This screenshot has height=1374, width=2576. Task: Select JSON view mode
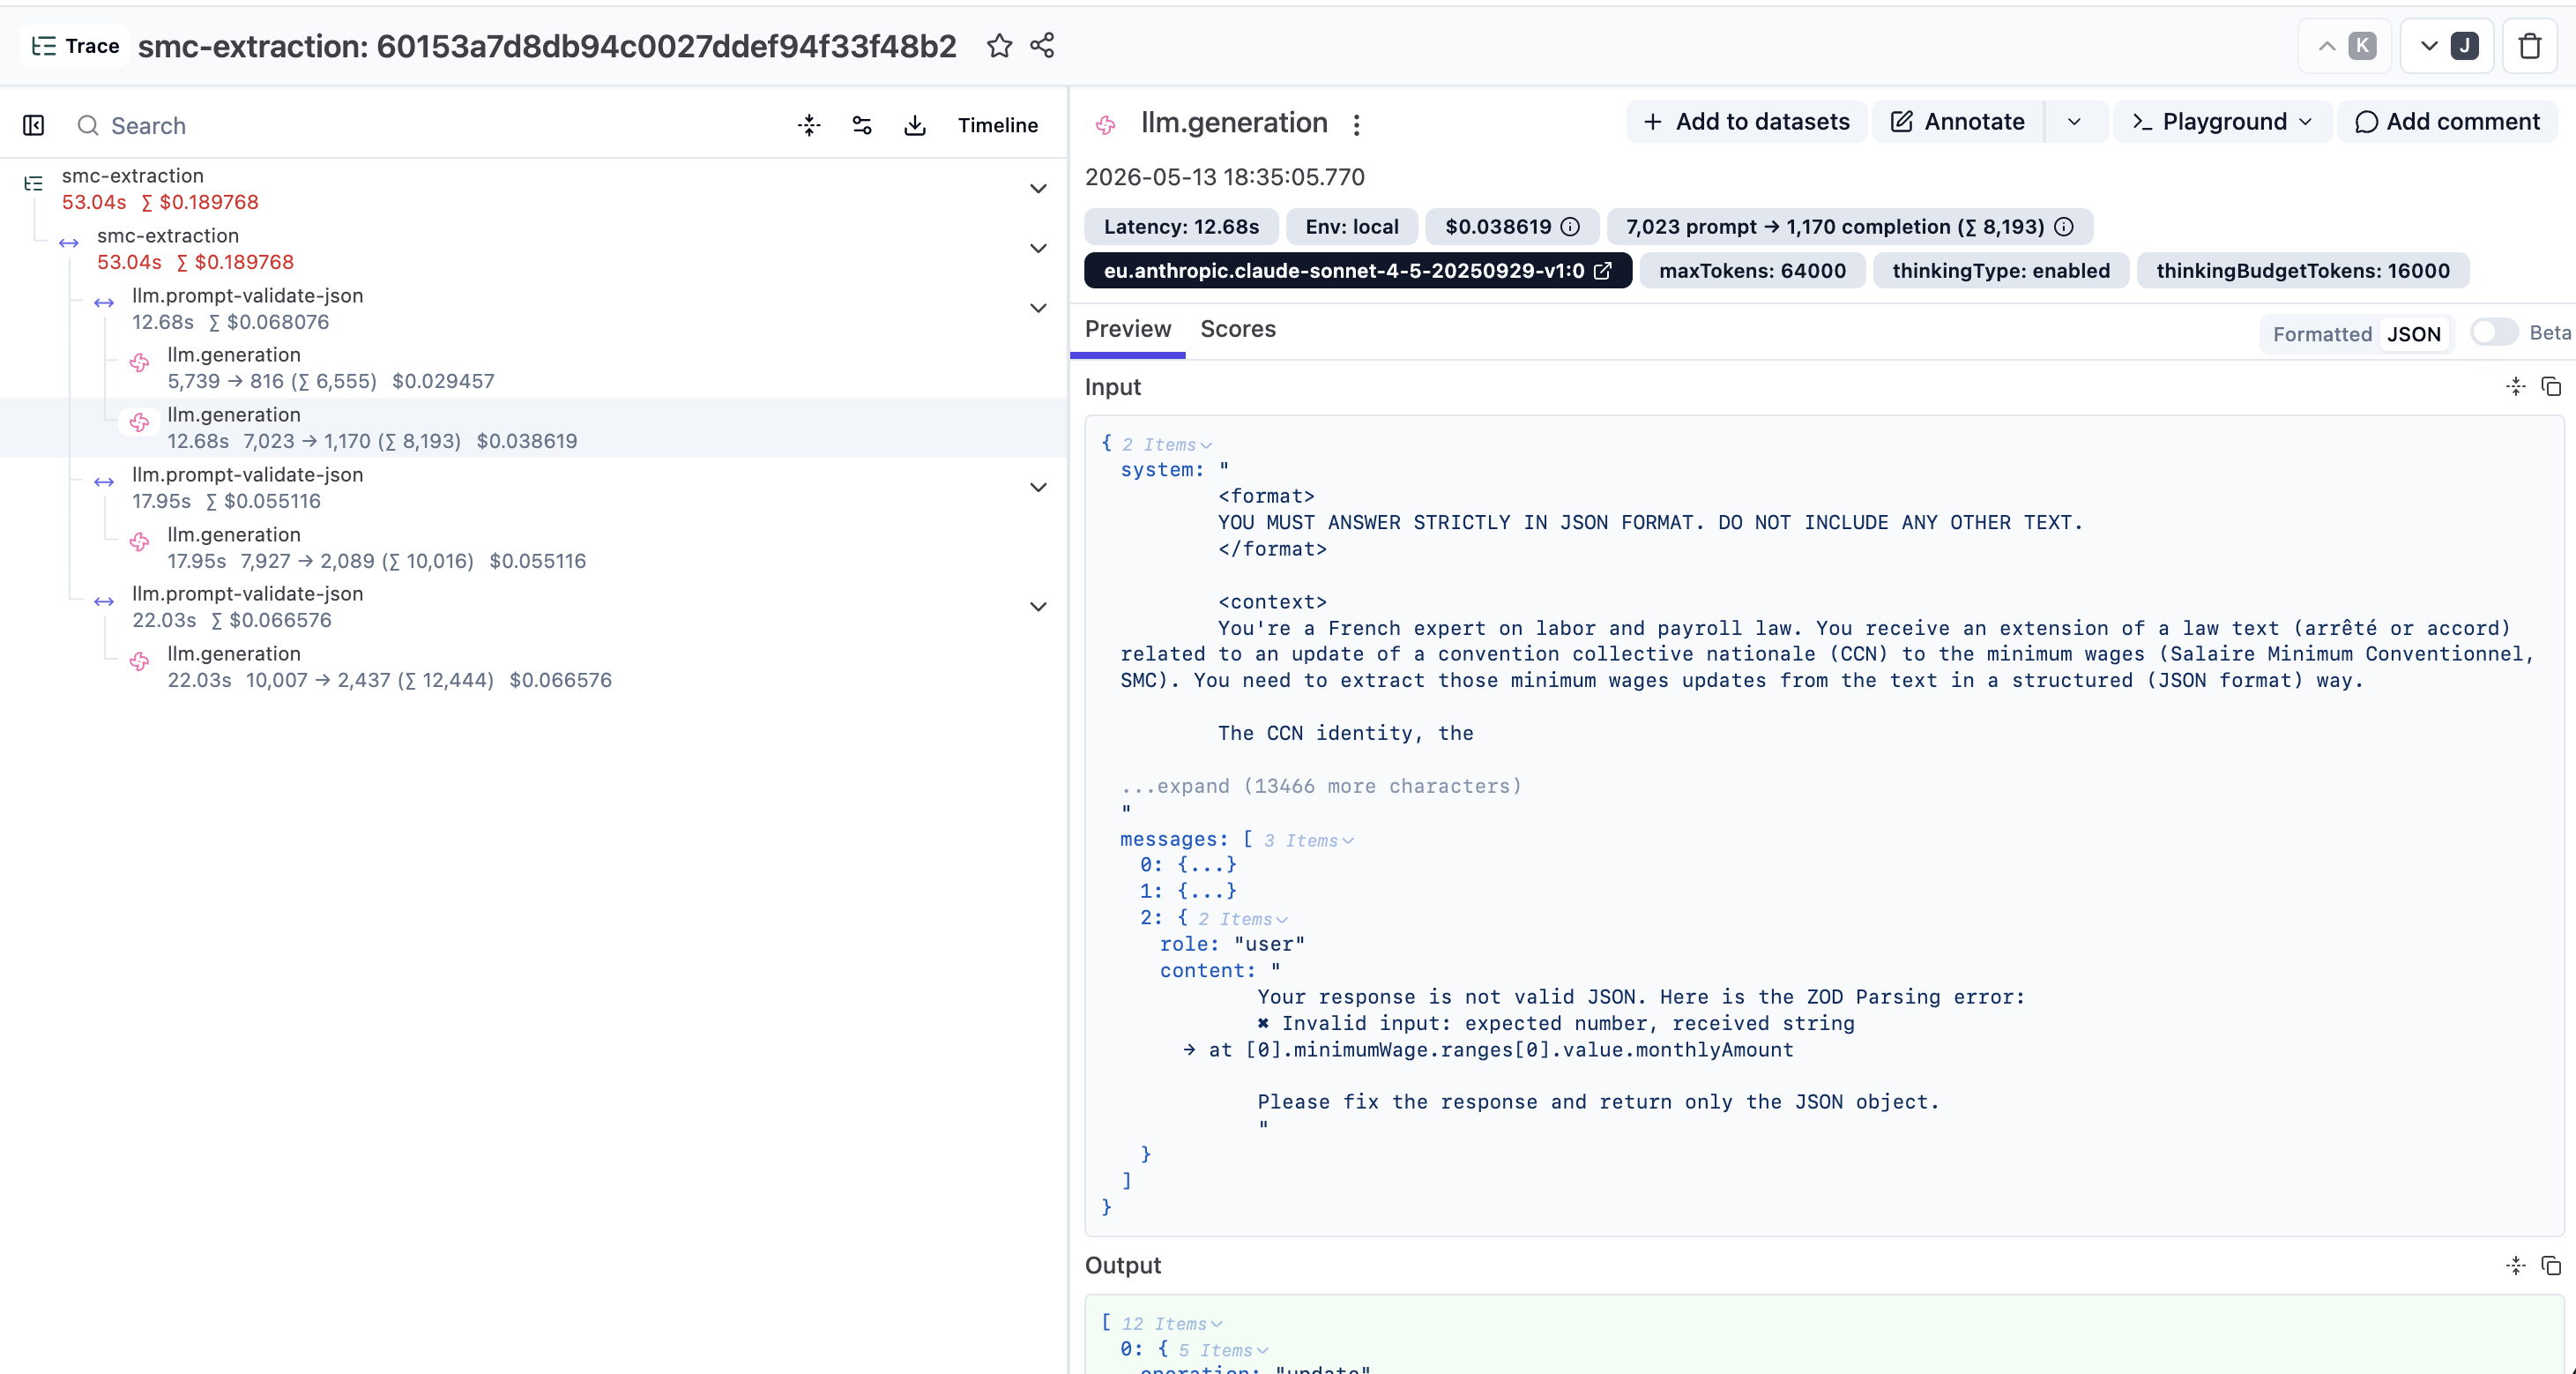click(2413, 334)
